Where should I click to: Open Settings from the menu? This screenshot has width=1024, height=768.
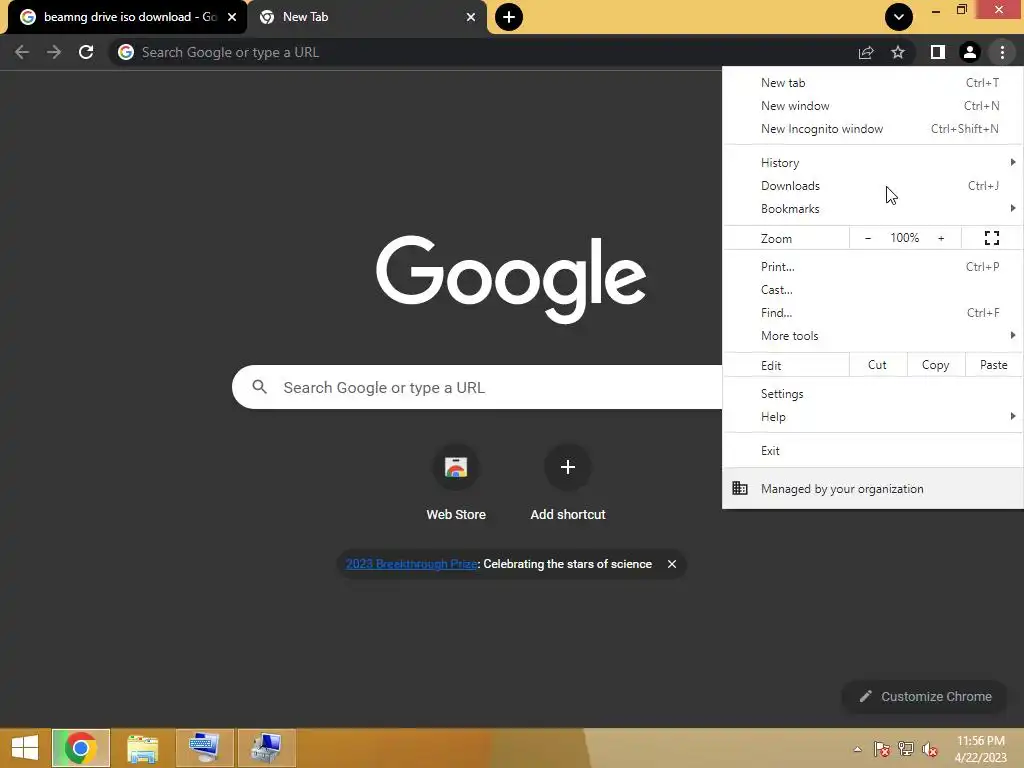[x=872, y=394]
